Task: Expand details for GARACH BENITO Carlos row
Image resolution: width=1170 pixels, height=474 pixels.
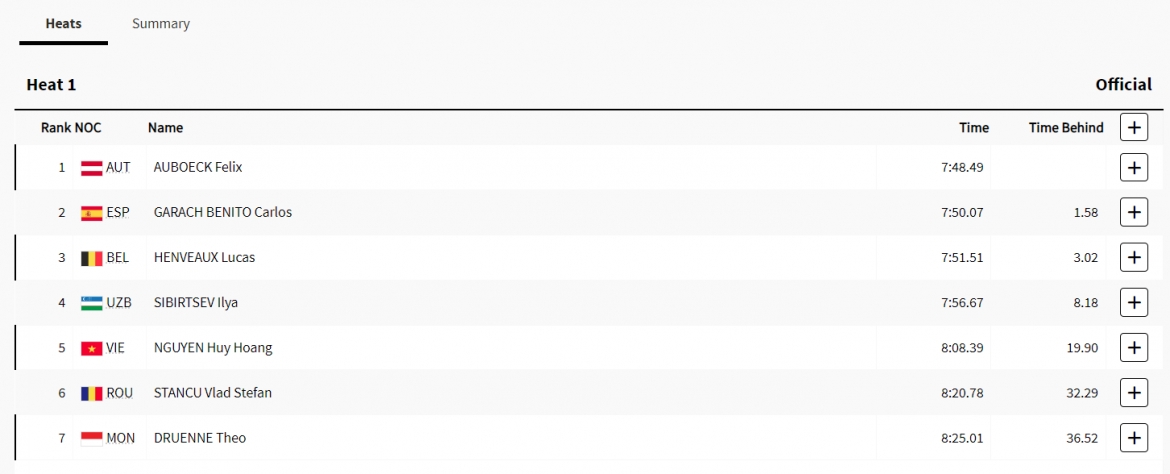Action: pos(1133,212)
